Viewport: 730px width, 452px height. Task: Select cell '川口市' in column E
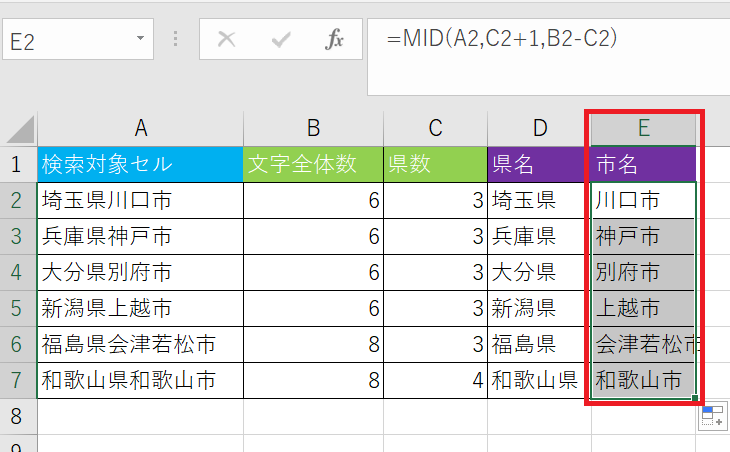click(x=643, y=200)
